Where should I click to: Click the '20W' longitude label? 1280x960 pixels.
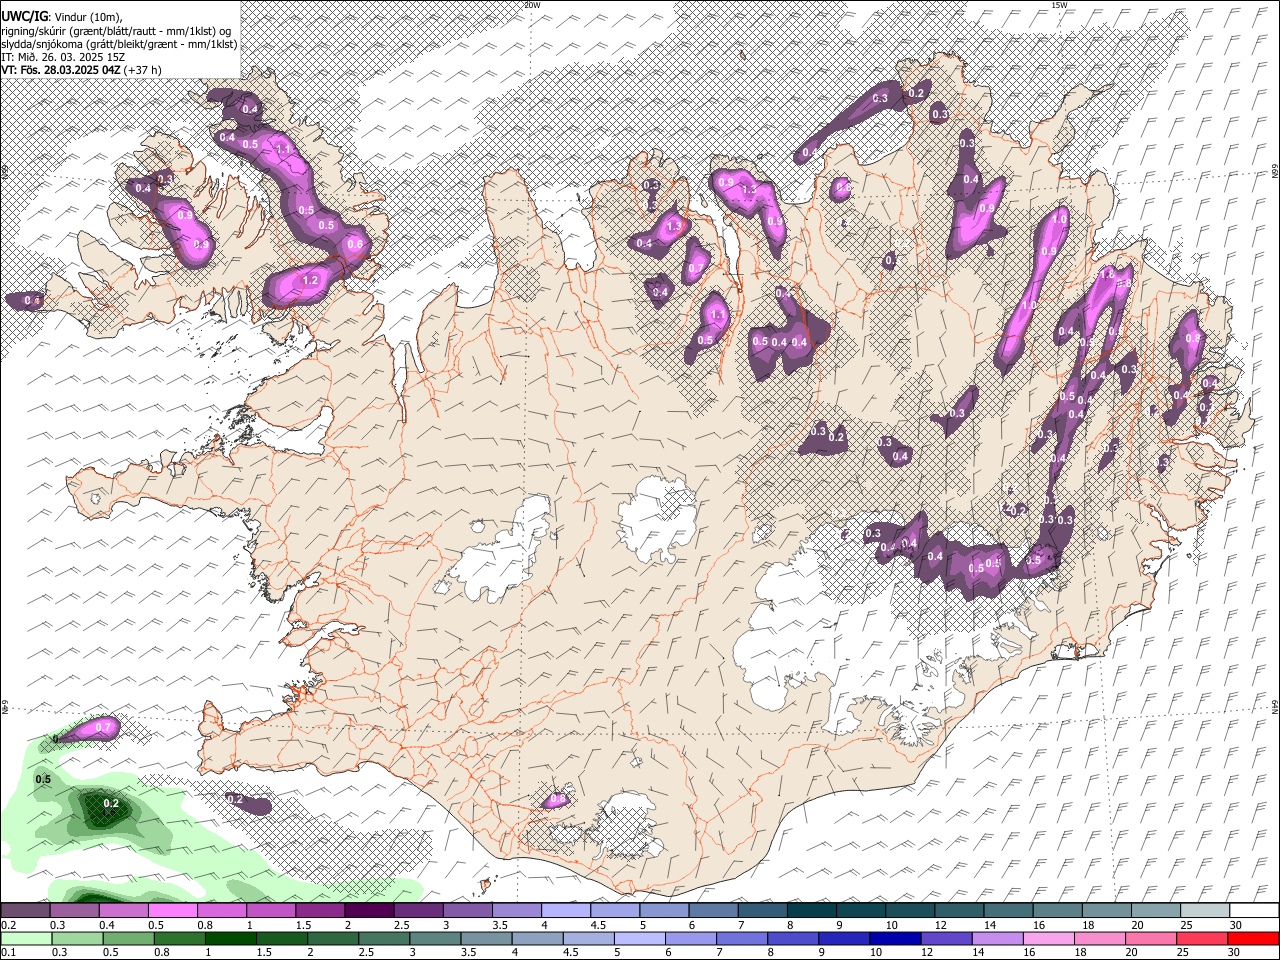pyautogui.click(x=532, y=5)
